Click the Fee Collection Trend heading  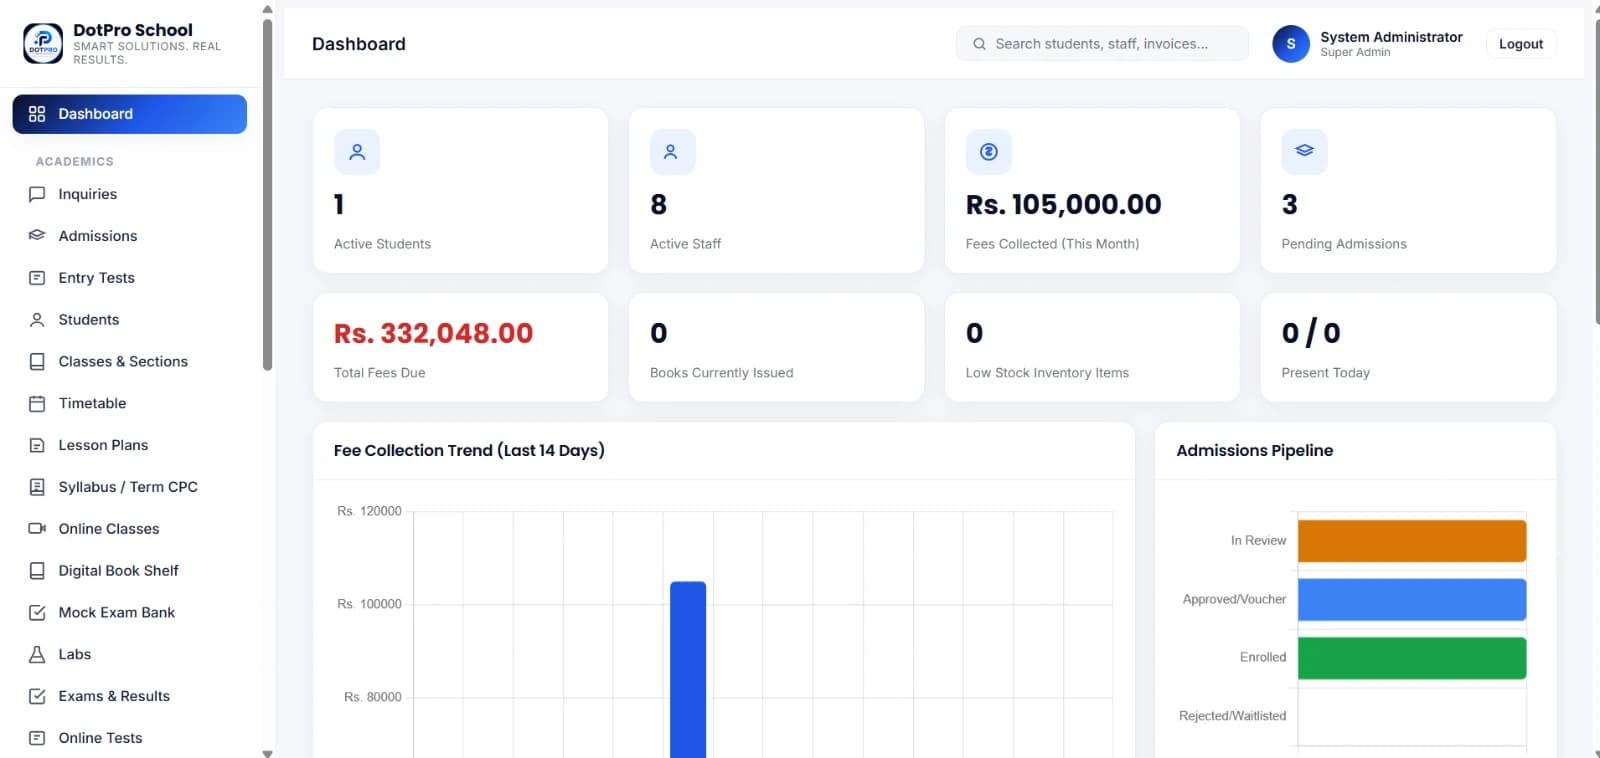tap(469, 450)
